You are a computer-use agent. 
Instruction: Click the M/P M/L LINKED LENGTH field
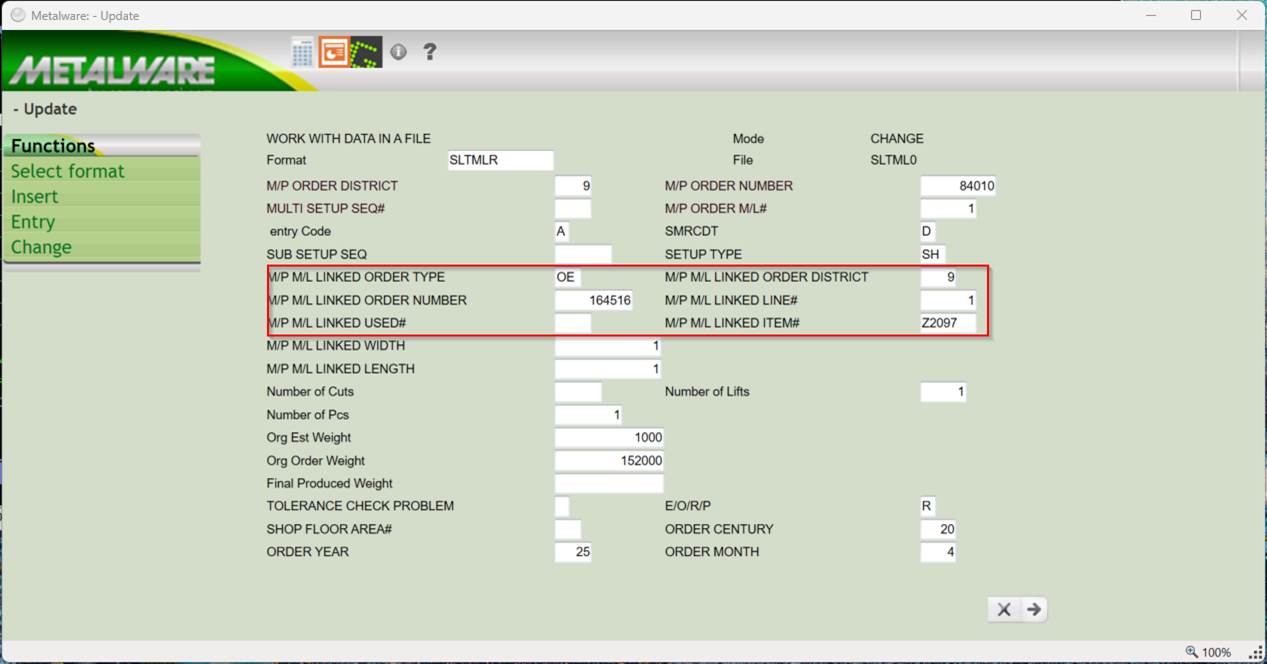pyautogui.click(x=608, y=369)
